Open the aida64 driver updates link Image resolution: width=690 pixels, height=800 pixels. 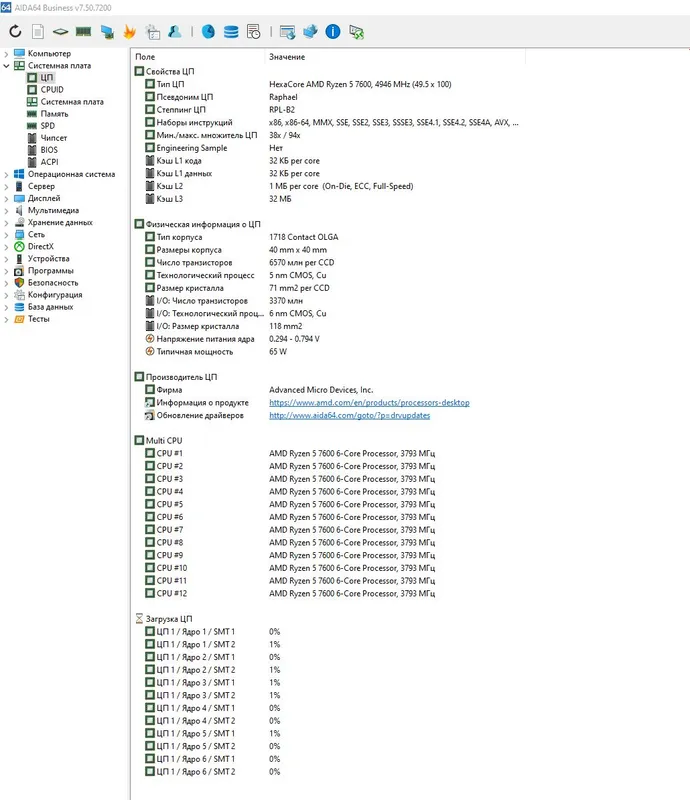click(x=350, y=415)
